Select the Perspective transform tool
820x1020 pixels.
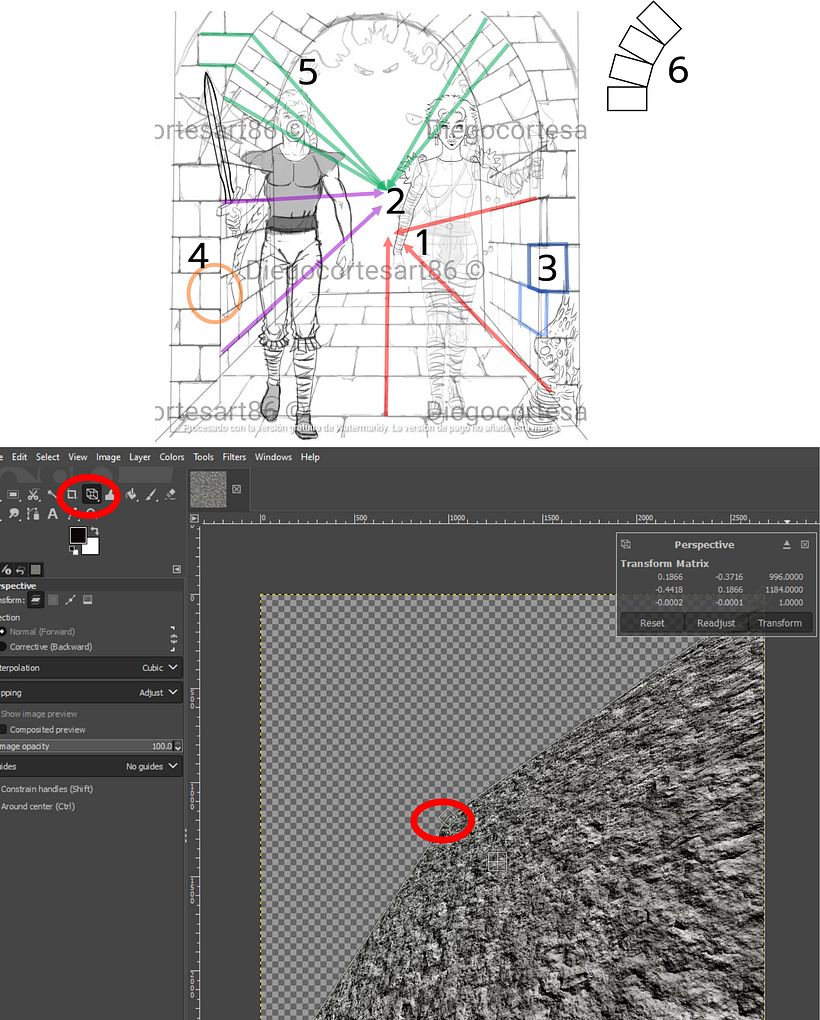(92, 494)
